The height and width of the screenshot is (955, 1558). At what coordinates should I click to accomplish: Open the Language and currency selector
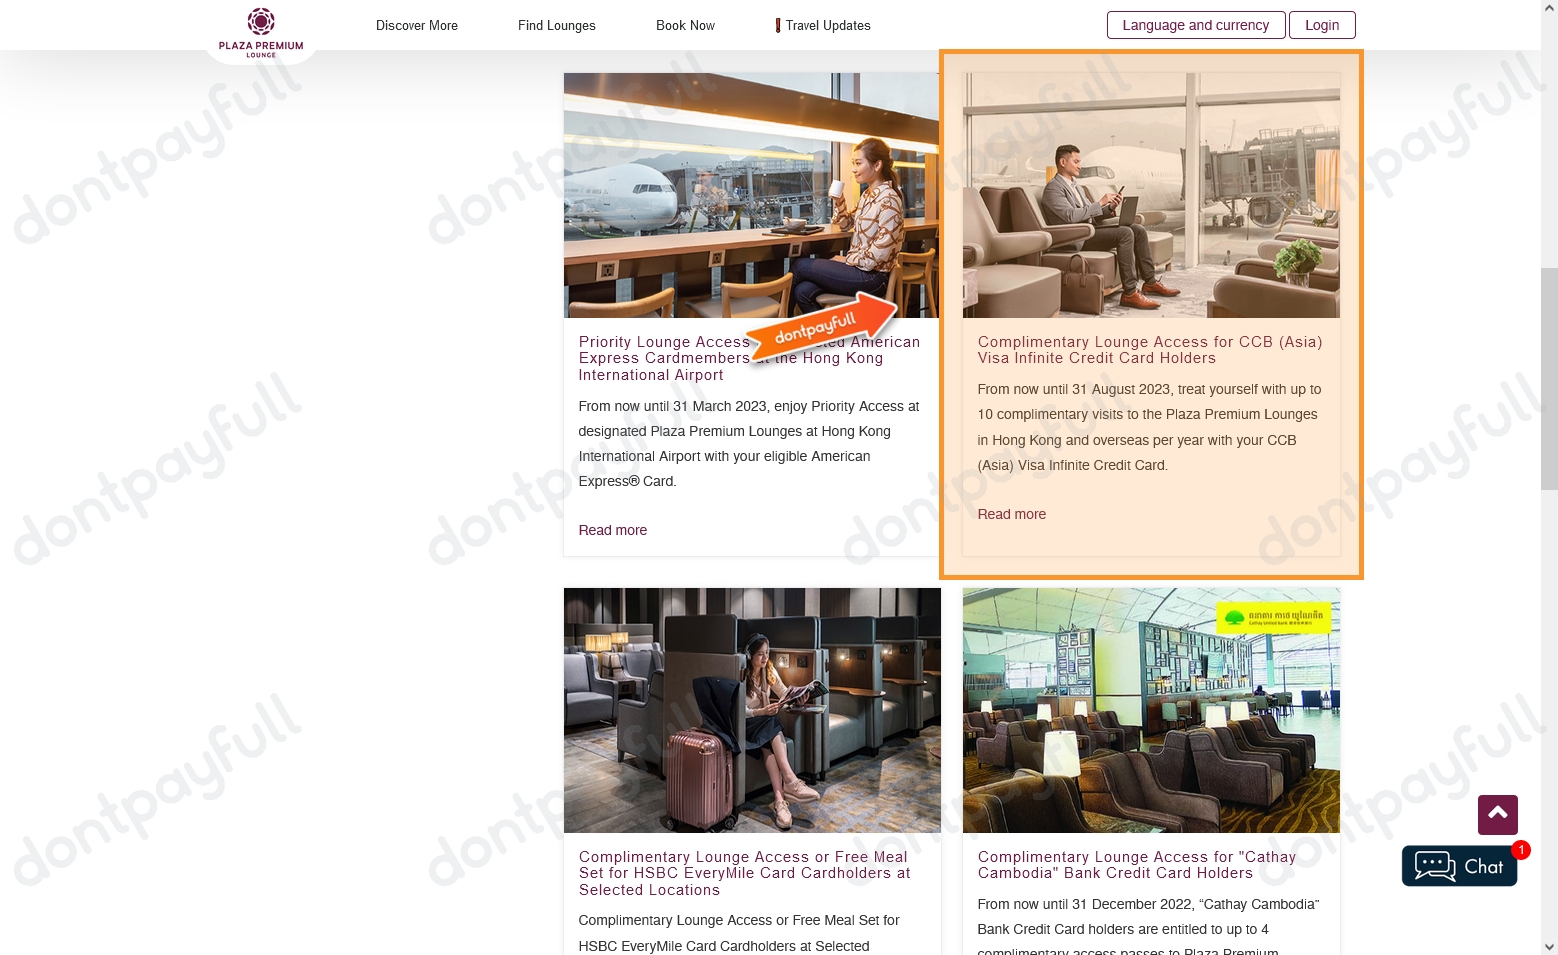pyautogui.click(x=1195, y=25)
